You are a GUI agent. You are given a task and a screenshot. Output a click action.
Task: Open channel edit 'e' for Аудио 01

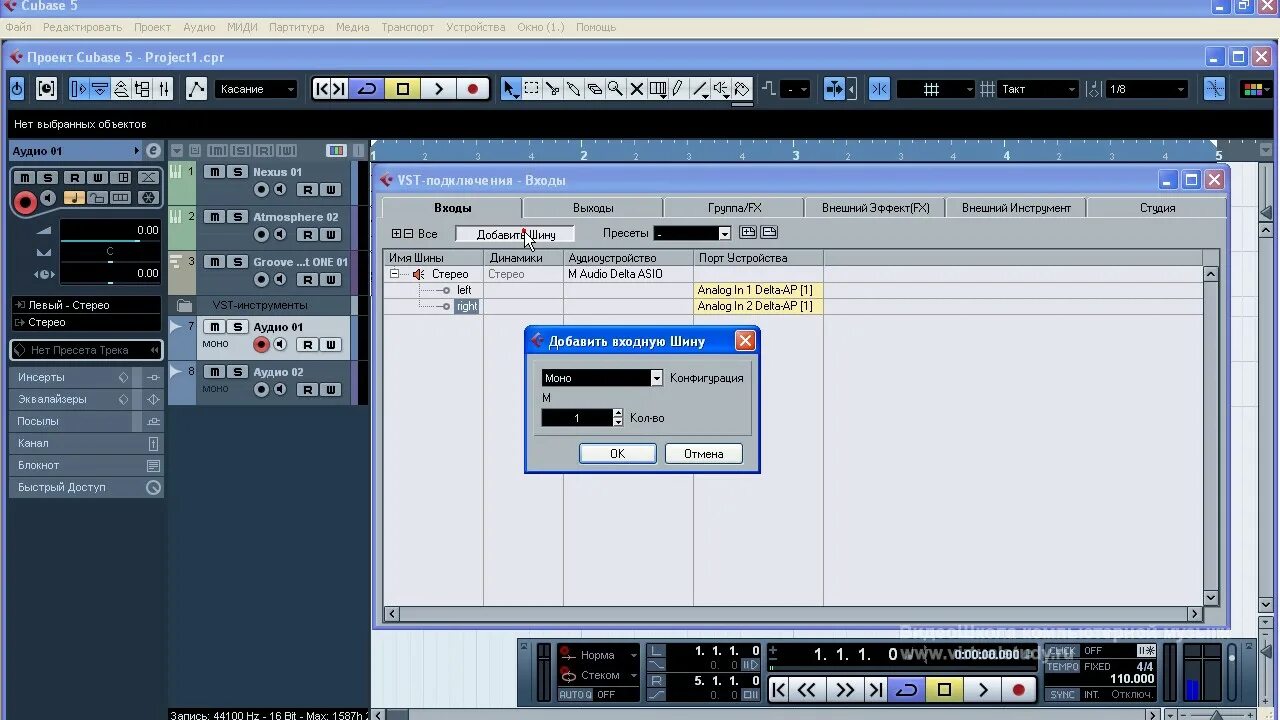(153, 151)
